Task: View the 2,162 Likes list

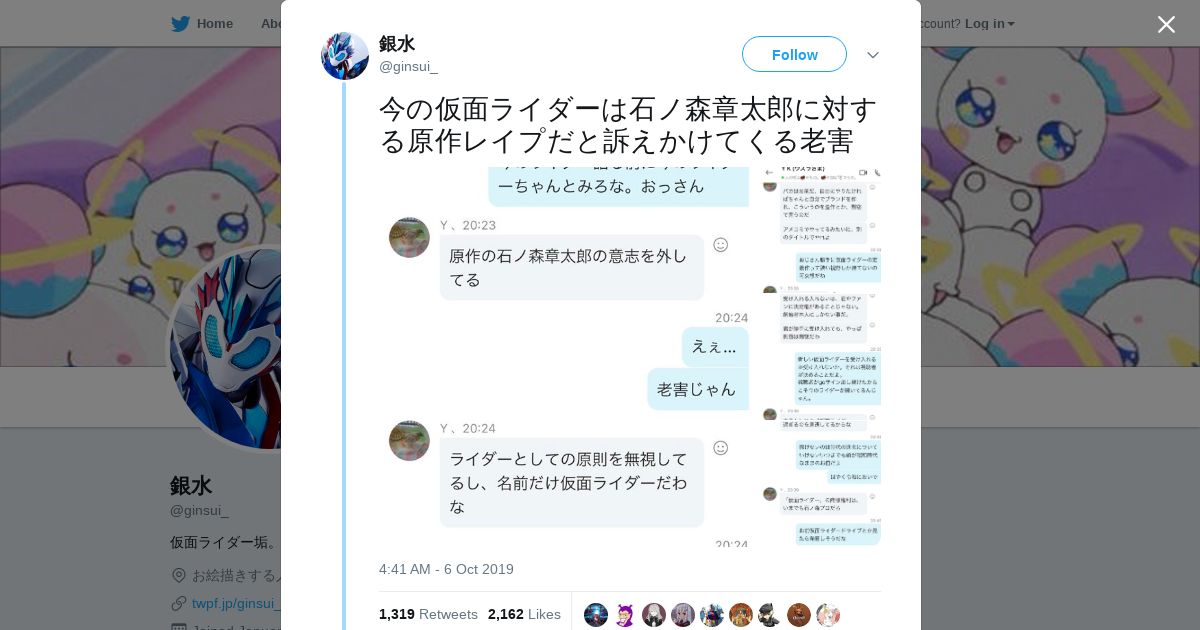Action: click(x=524, y=614)
